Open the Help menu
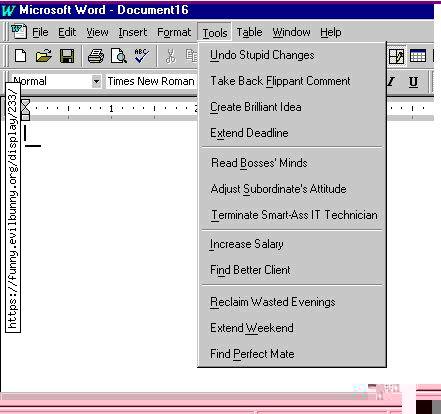The height and width of the screenshot is (414, 441). coord(331,32)
